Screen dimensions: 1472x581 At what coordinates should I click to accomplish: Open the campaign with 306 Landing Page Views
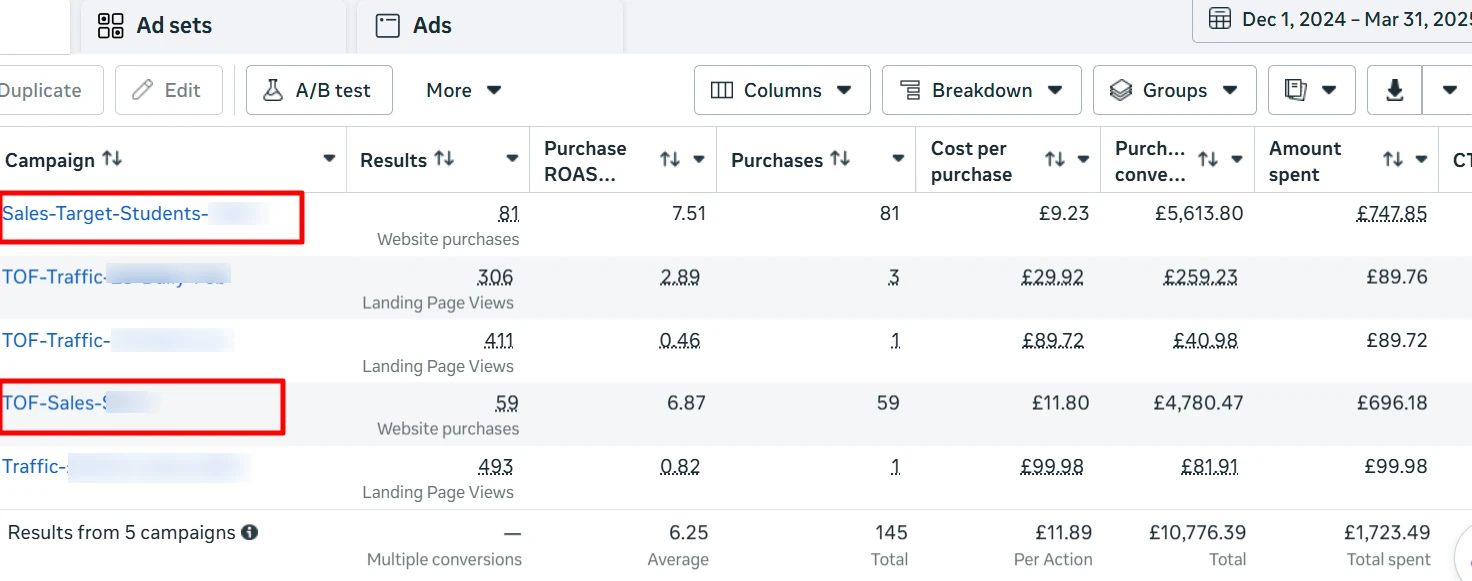point(54,277)
